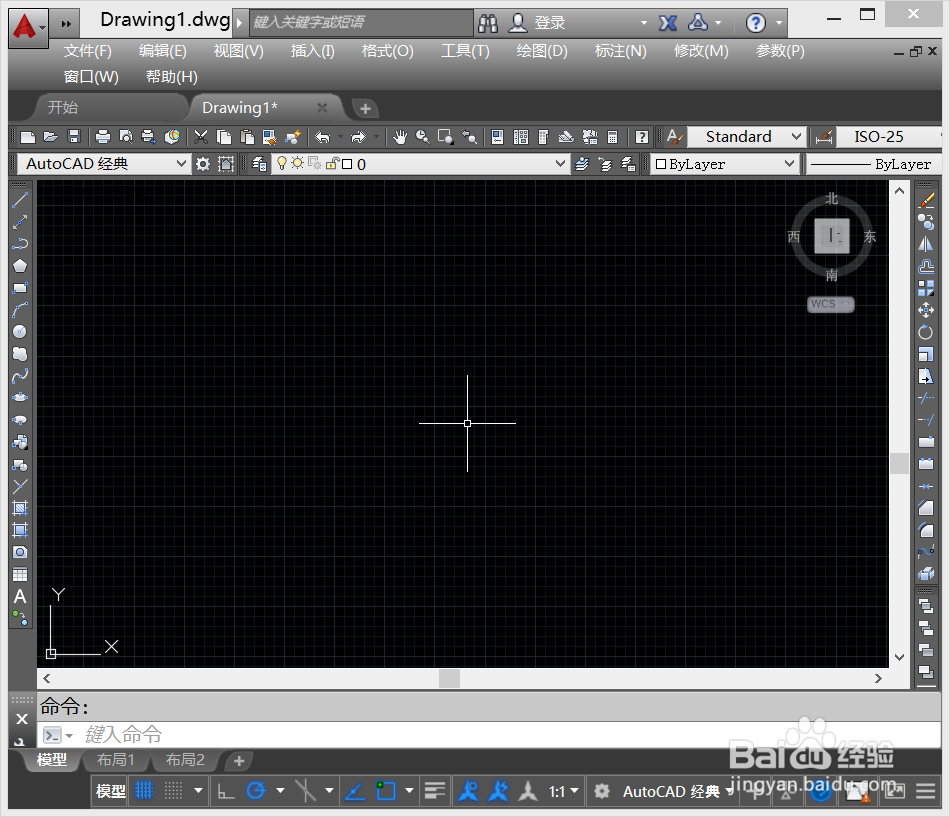Expand the 1:1 annotation scale dropdown
The height and width of the screenshot is (817, 950).
(x=563, y=792)
